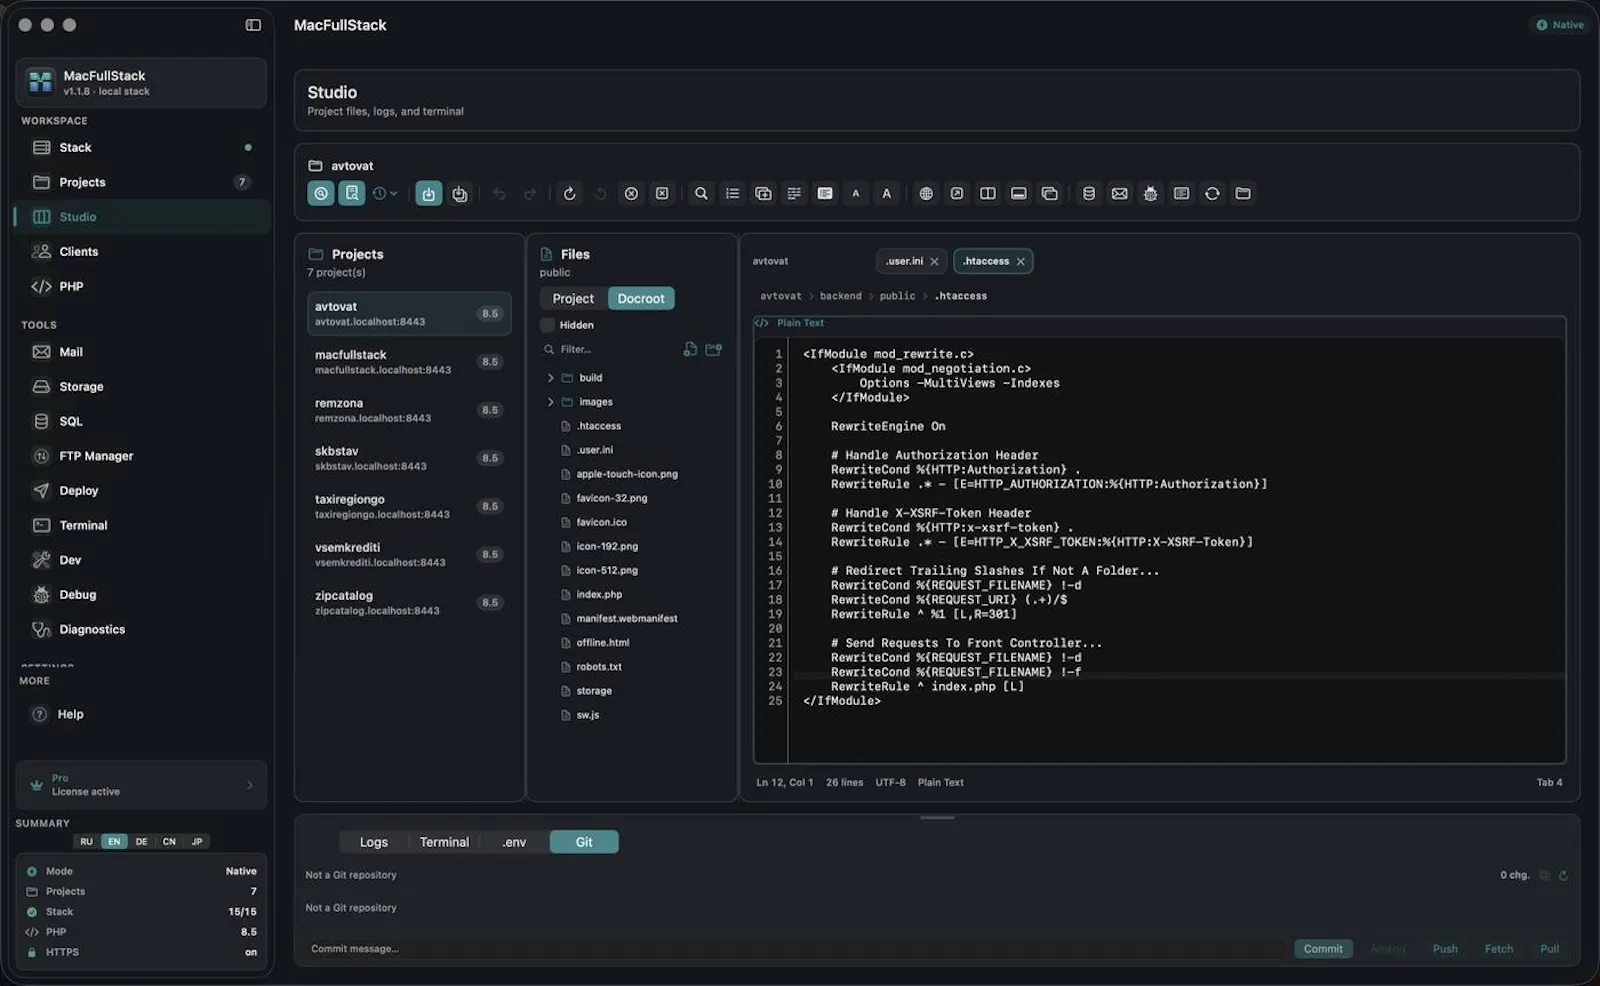The width and height of the screenshot is (1600, 986).
Task: Click the square-x close all toolbar icon
Action: 662,194
